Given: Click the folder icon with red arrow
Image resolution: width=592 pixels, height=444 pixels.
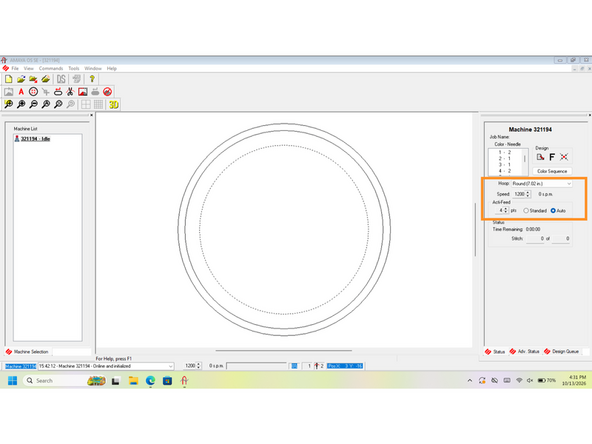Looking at the screenshot, I should pyautogui.click(x=33, y=79).
